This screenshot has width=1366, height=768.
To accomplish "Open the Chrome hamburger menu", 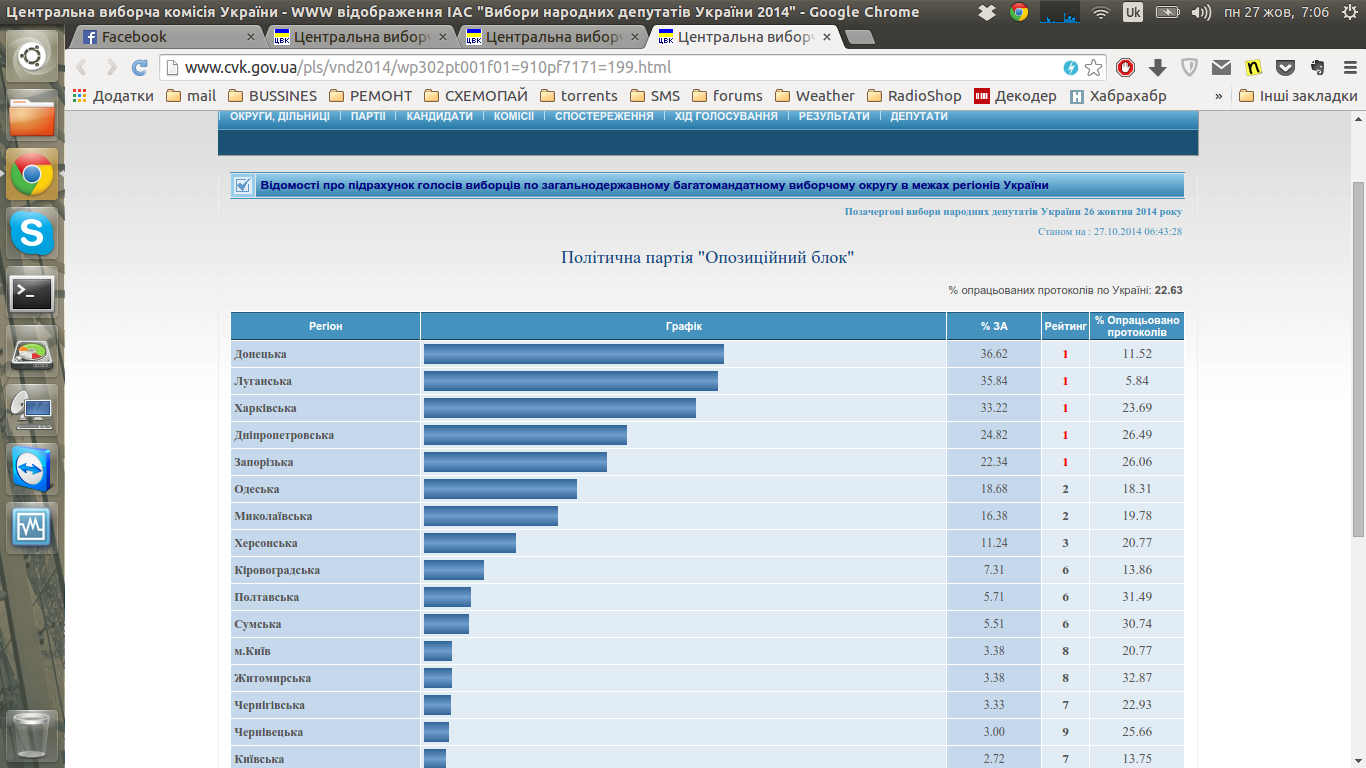I will tap(1348, 68).
